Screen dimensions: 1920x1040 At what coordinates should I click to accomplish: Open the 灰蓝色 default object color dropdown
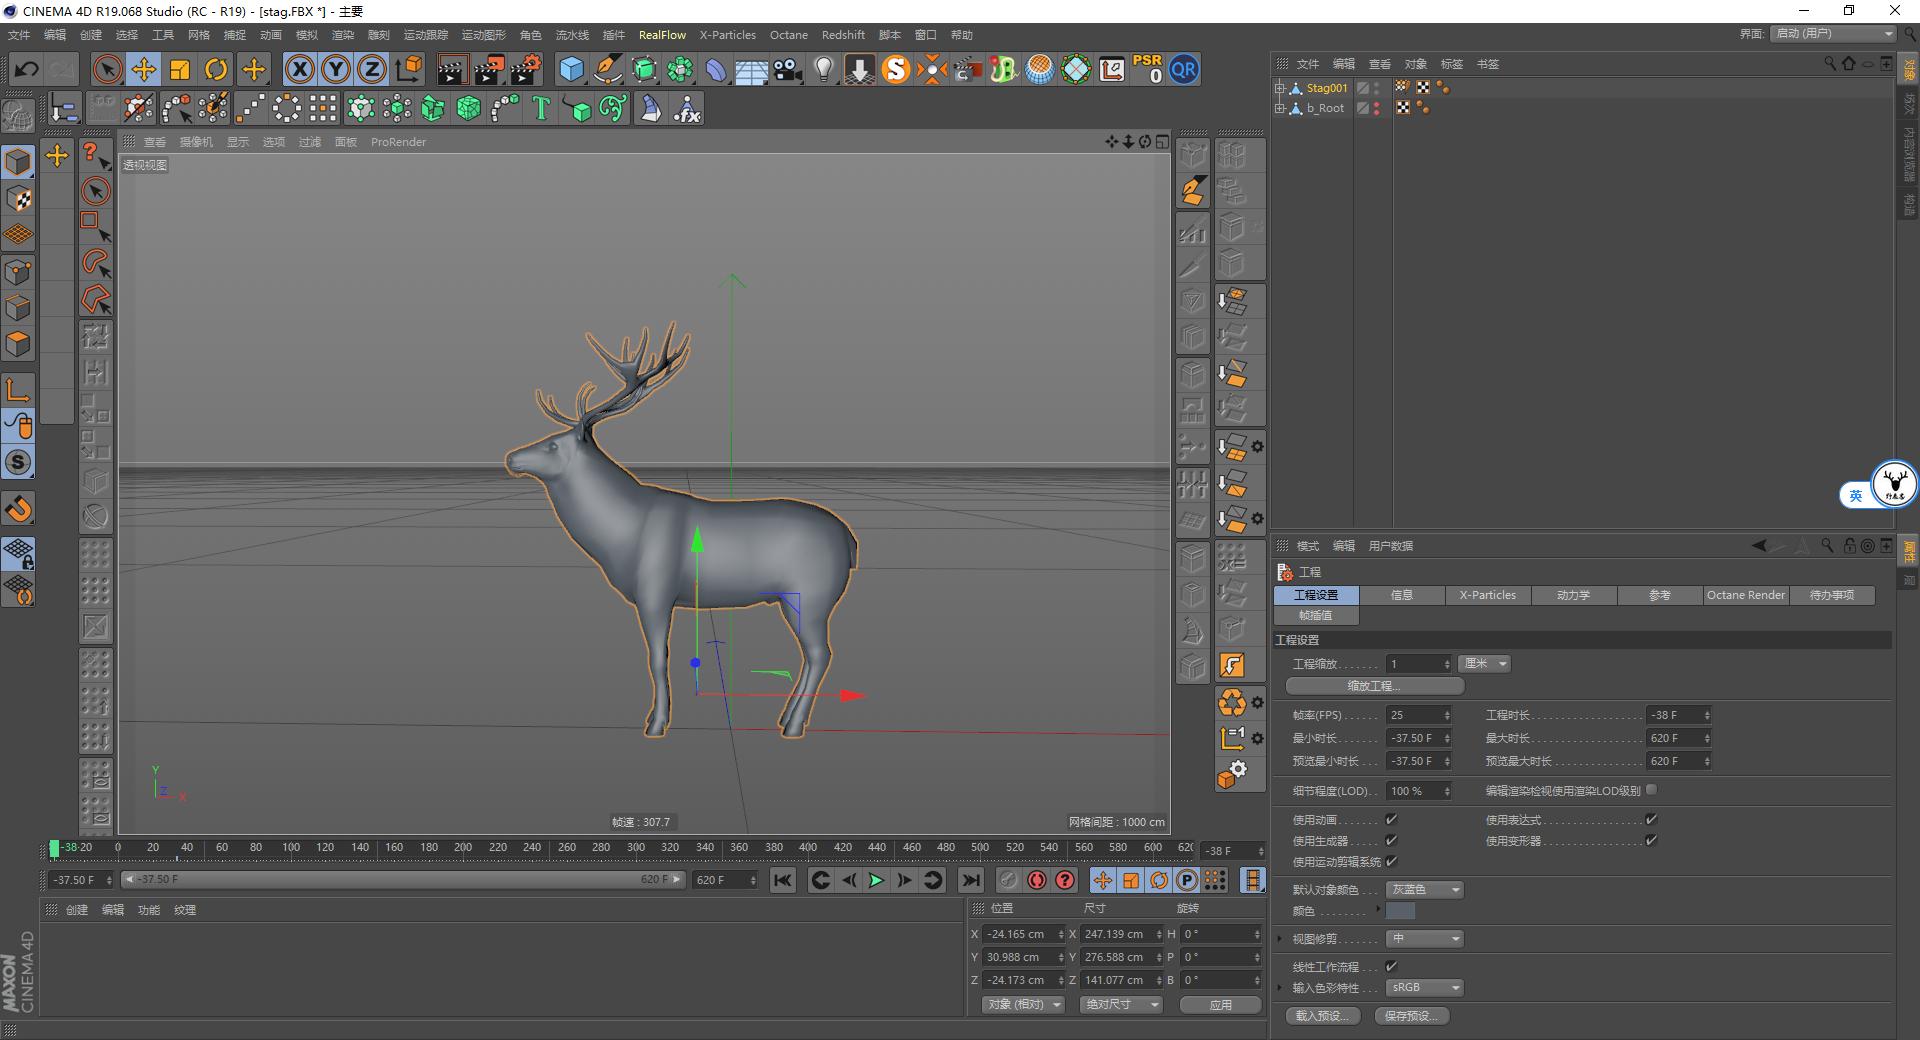pyautogui.click(x=1424, y=889)
